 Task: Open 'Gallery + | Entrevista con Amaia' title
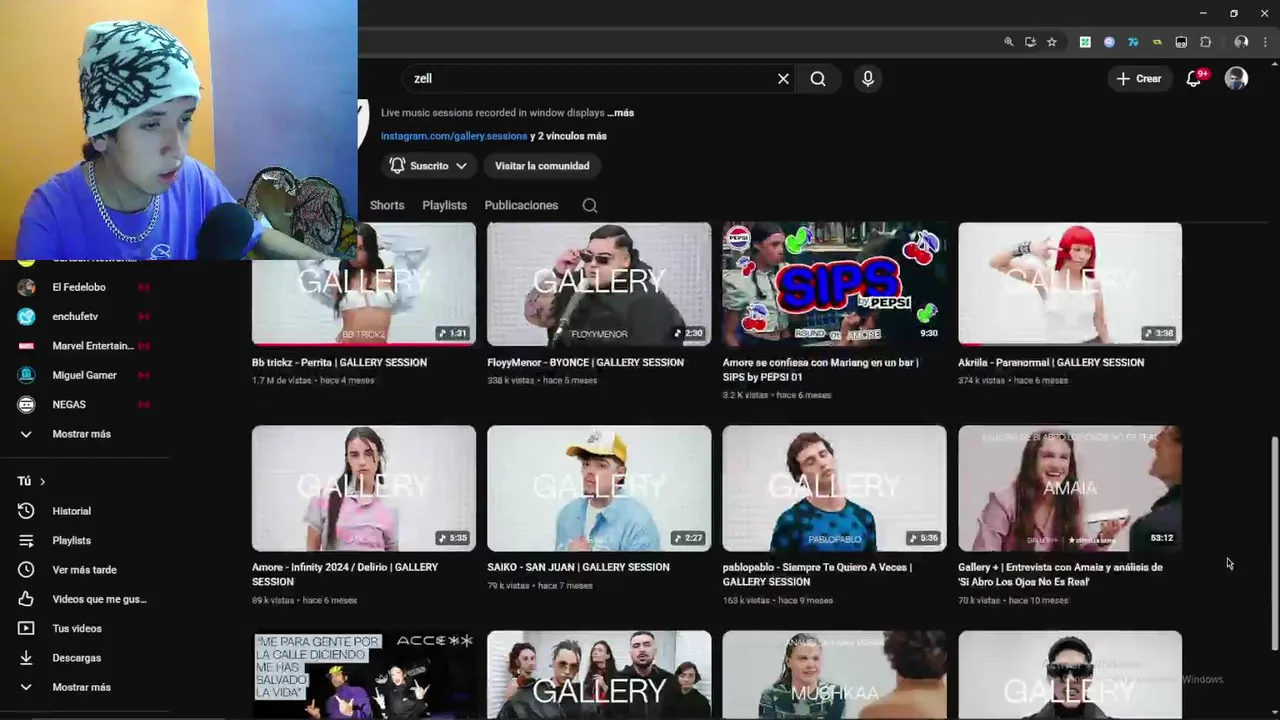coord(1060,574)
